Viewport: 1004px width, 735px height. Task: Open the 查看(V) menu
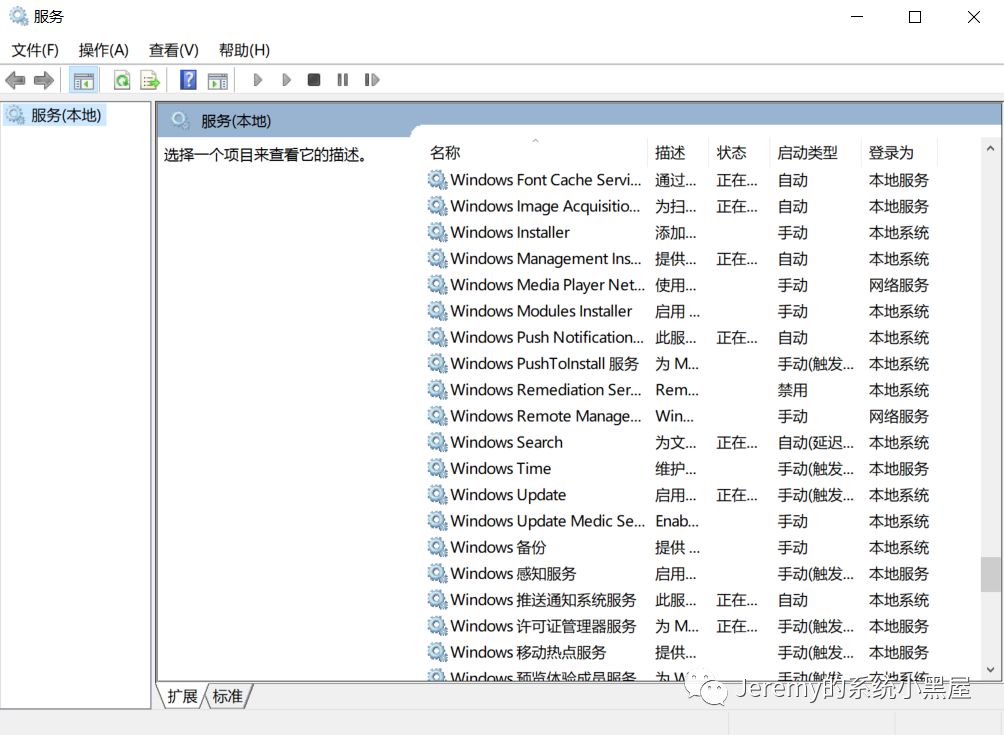point(174,50)
